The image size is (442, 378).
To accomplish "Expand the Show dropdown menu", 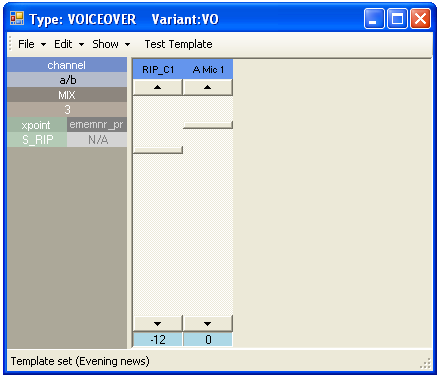I will pos(111,44).
